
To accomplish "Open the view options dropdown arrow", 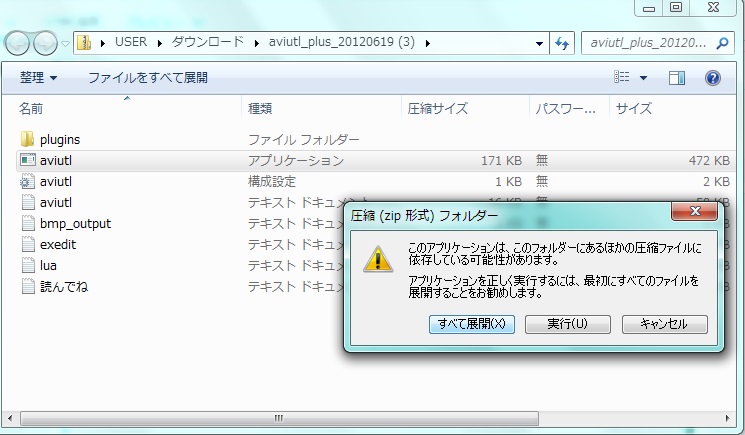I will click(643, 77).
